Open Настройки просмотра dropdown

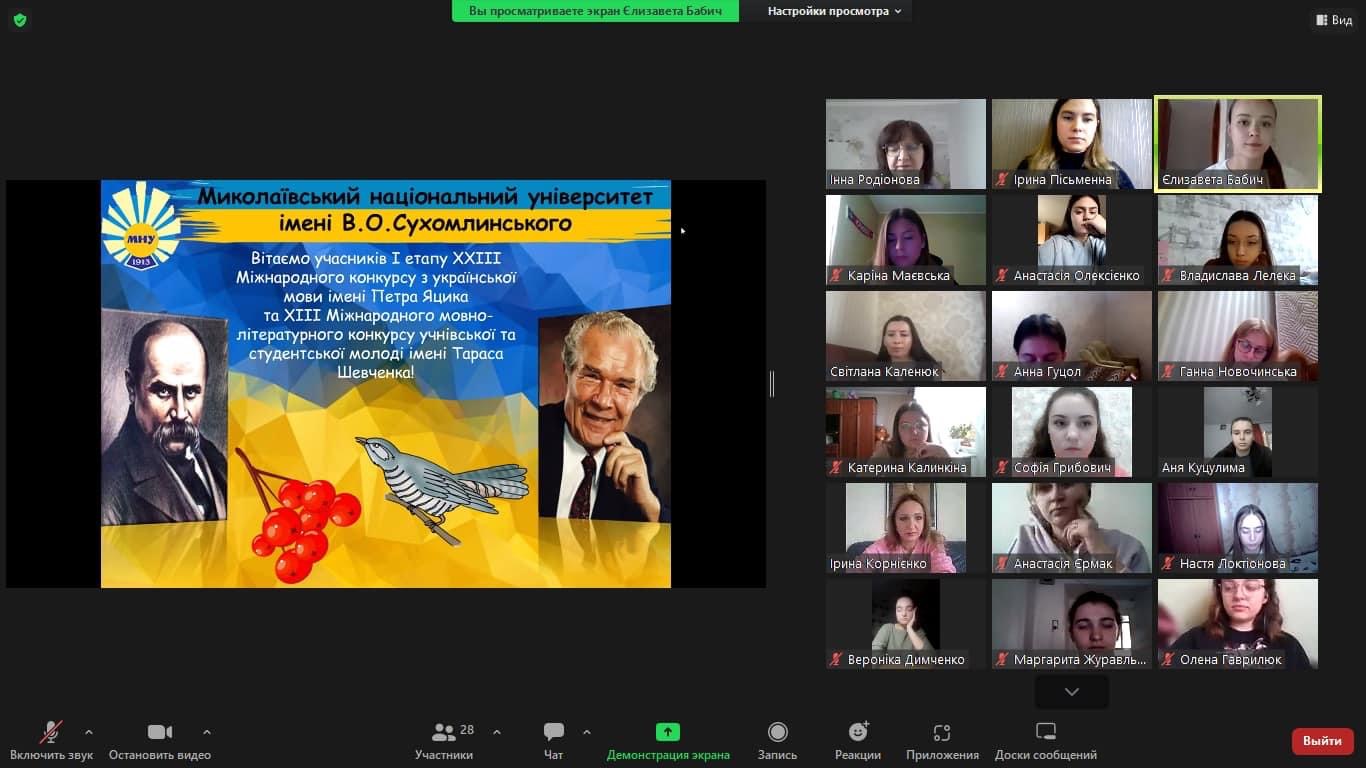(834, 11)
